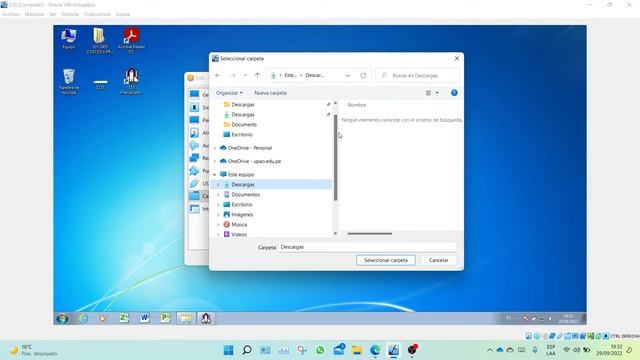Screen dimensions: 640x360
Task: Open the address bar path history dropdown
Action: (x=347, y=76)
